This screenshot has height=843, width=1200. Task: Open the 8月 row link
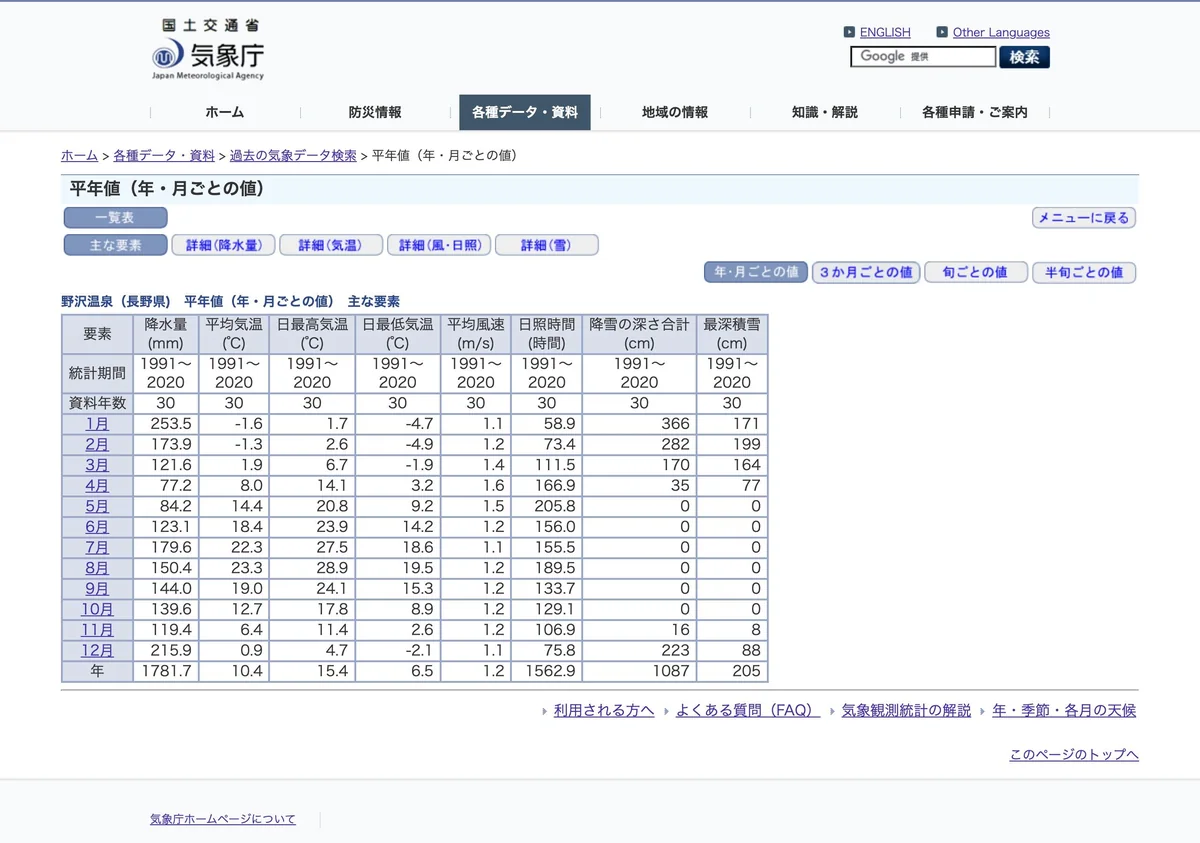(x=97, y=568)
